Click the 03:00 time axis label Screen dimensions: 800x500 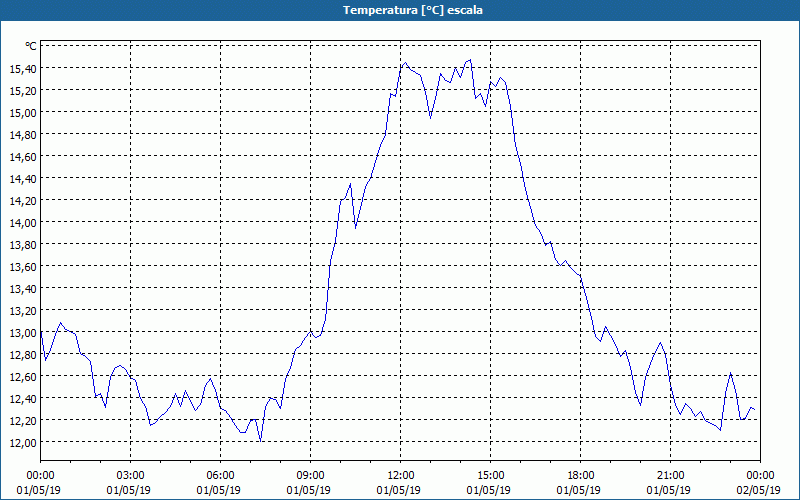[131, 476]
